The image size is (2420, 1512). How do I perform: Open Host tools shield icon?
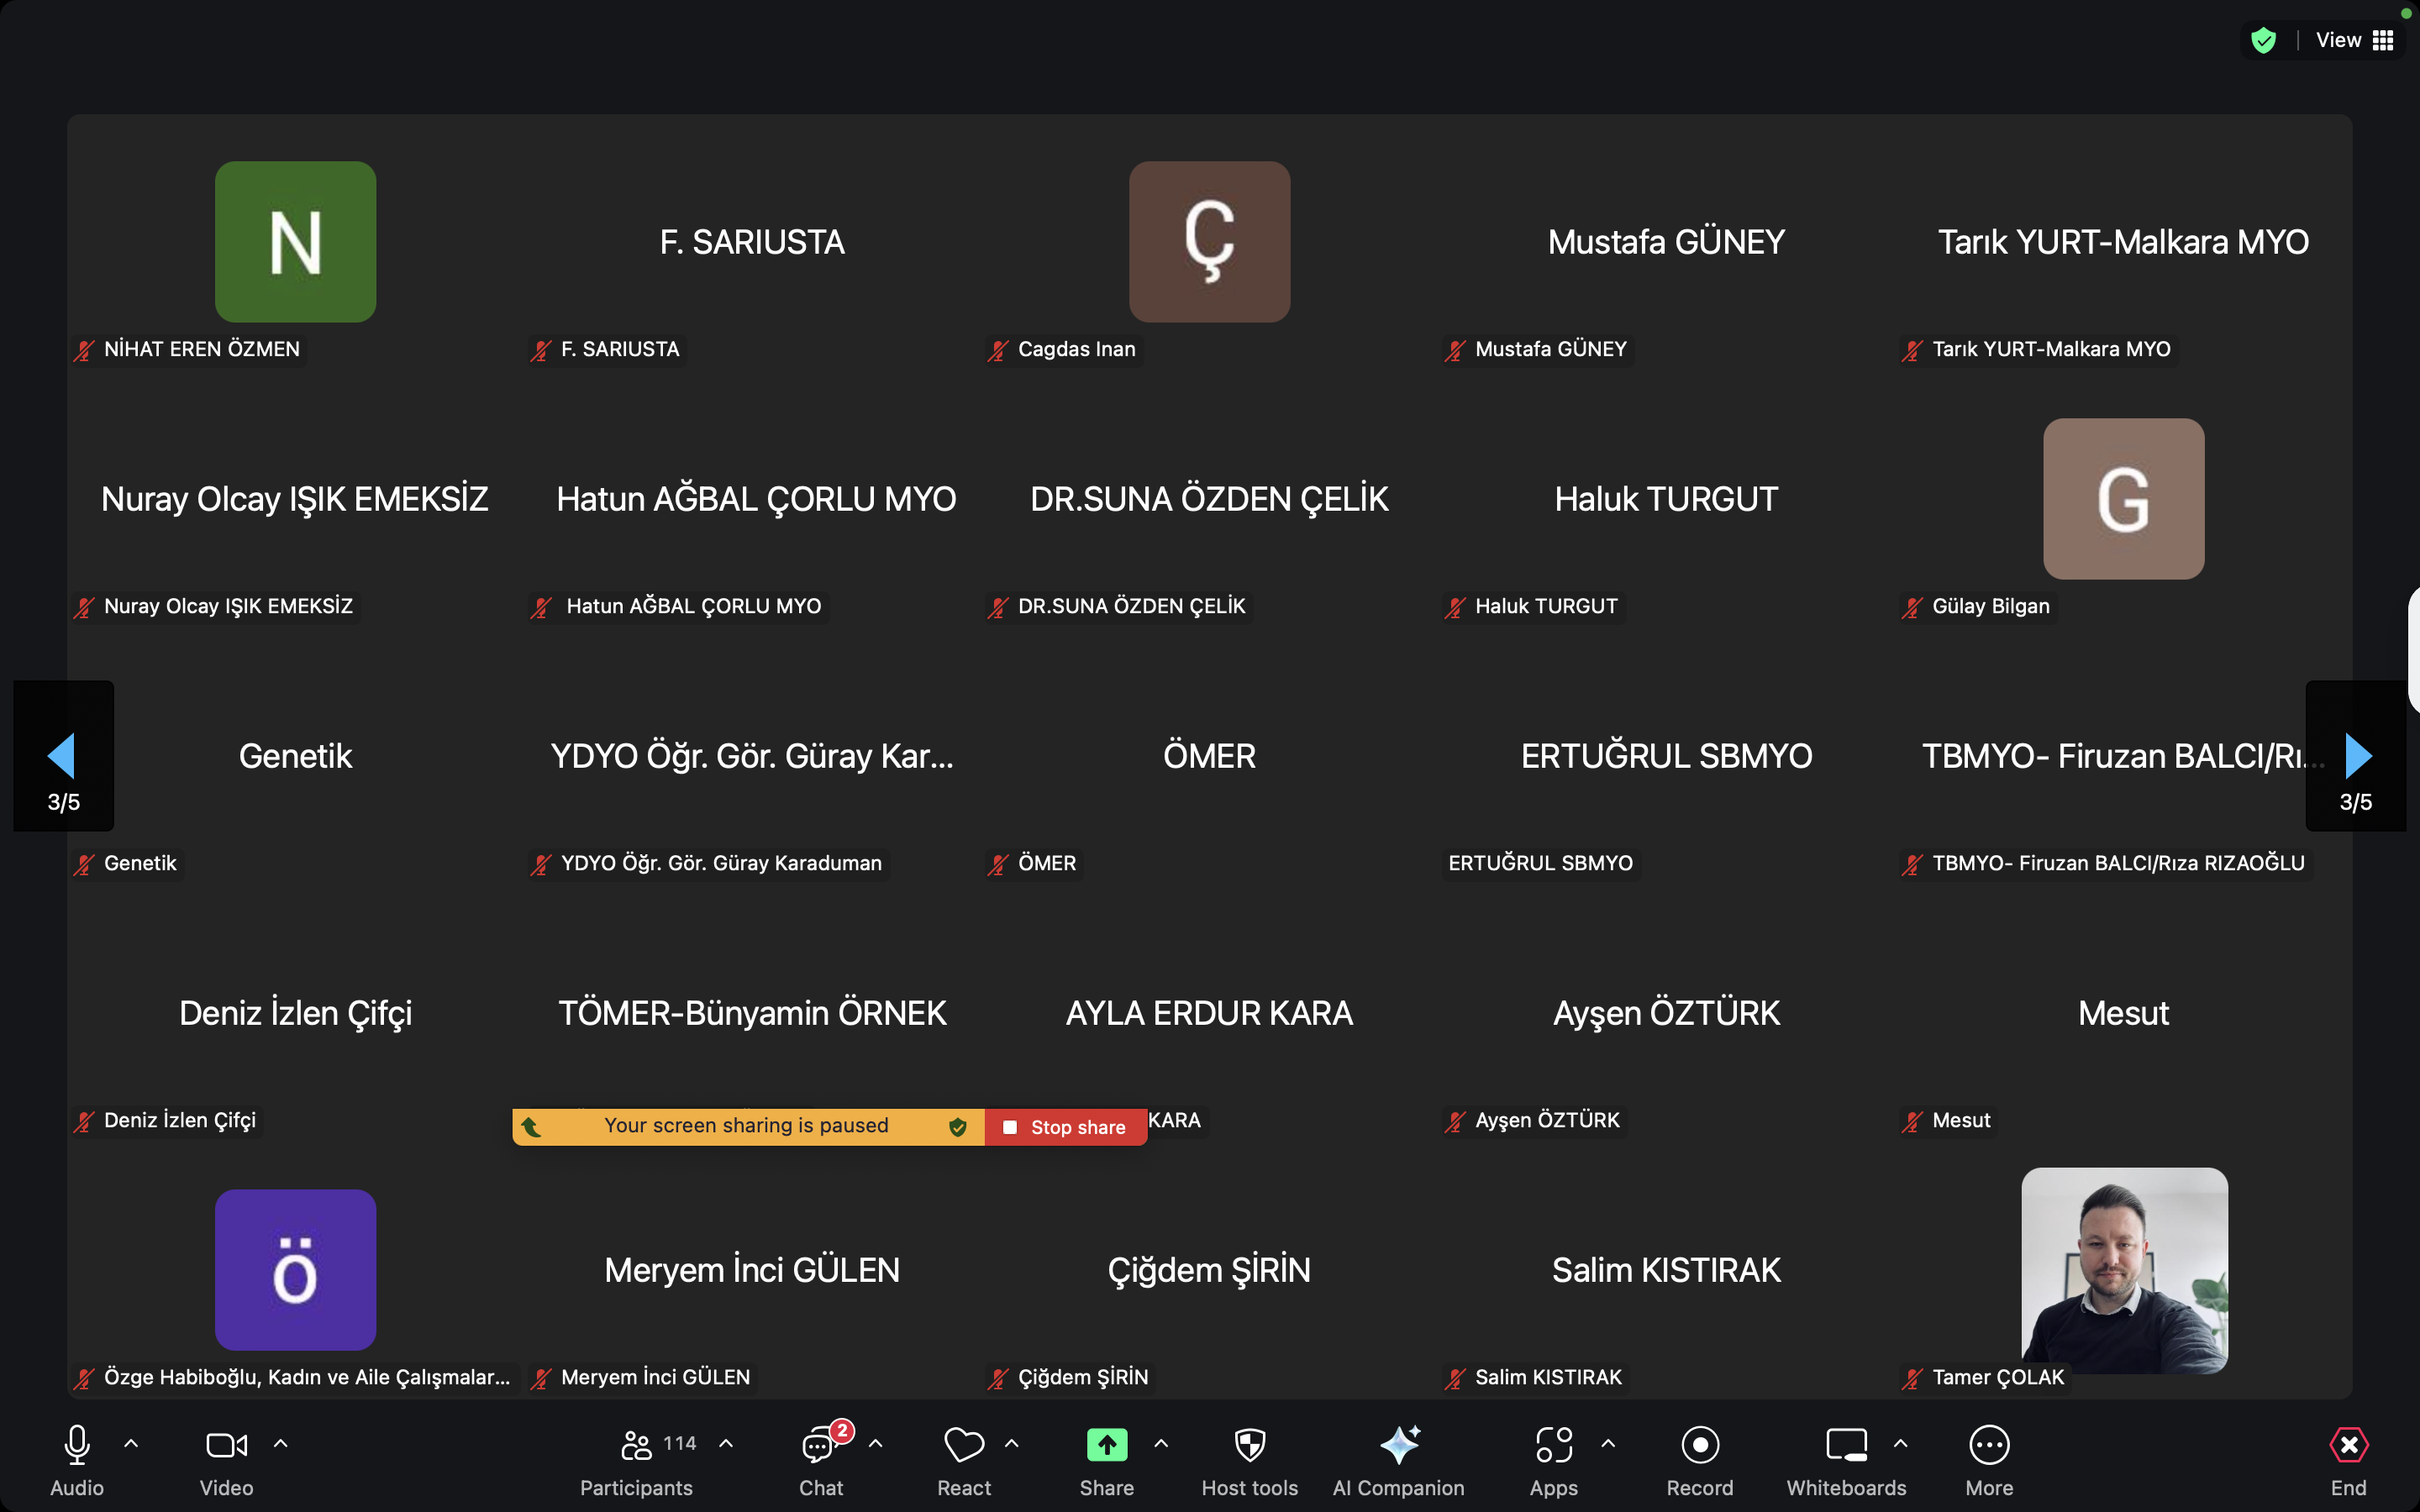click(x=1250, y=1445)
